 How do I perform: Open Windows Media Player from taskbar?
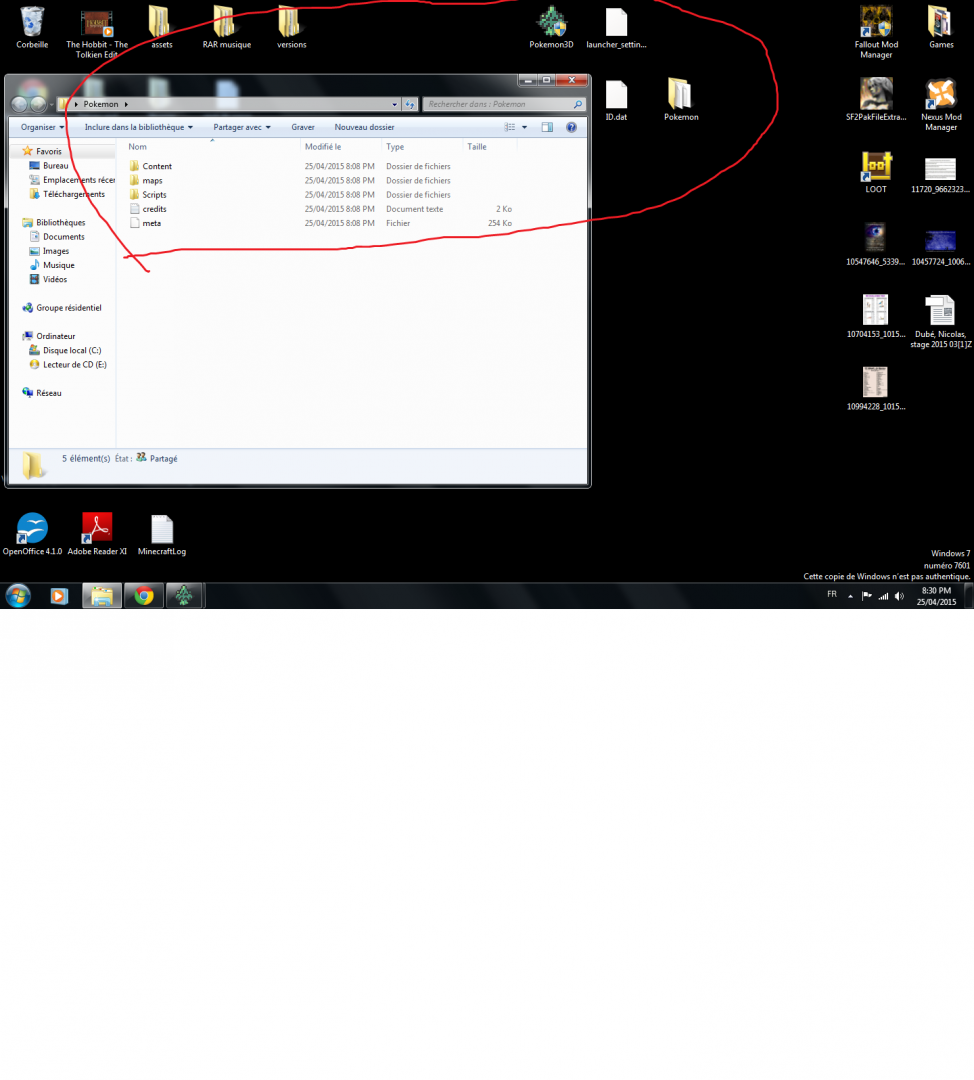[x=59, y=596]
